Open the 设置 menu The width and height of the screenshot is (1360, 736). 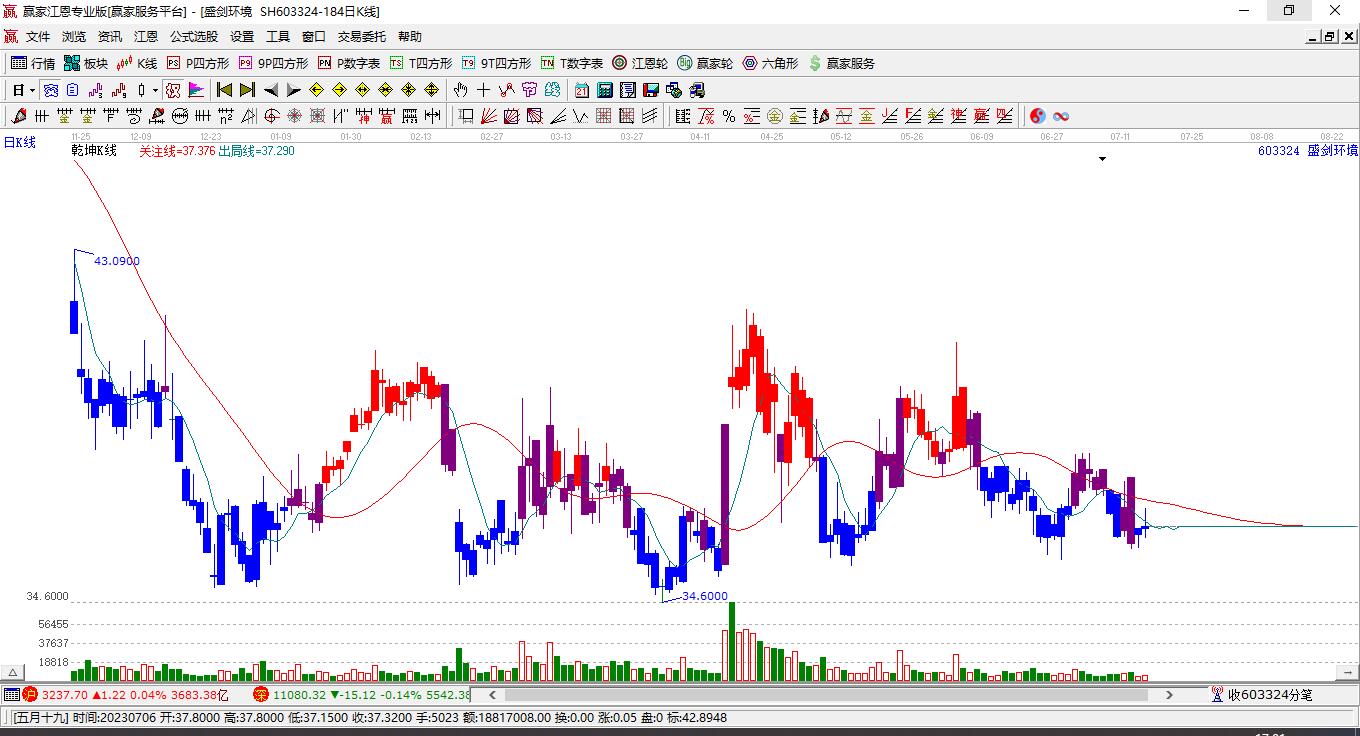click(242, 37)
